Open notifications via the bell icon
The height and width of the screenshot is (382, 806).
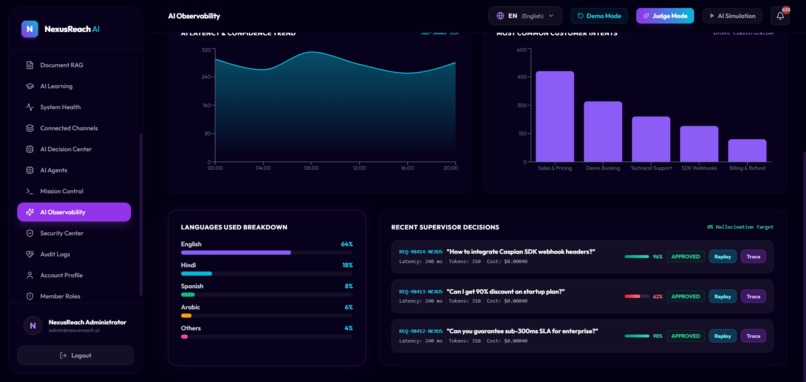point(780,16)
